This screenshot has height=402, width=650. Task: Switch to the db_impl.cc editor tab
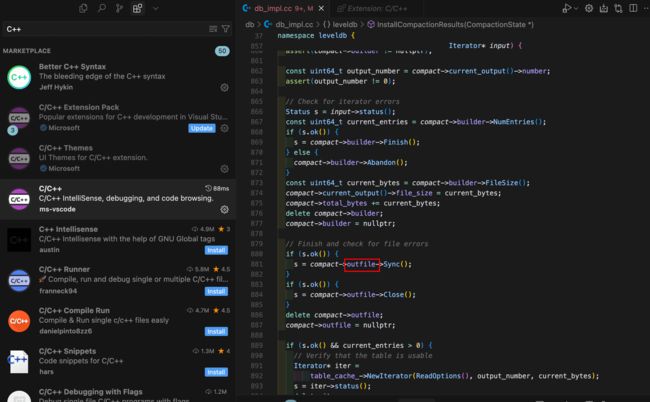tap(283, 8)
